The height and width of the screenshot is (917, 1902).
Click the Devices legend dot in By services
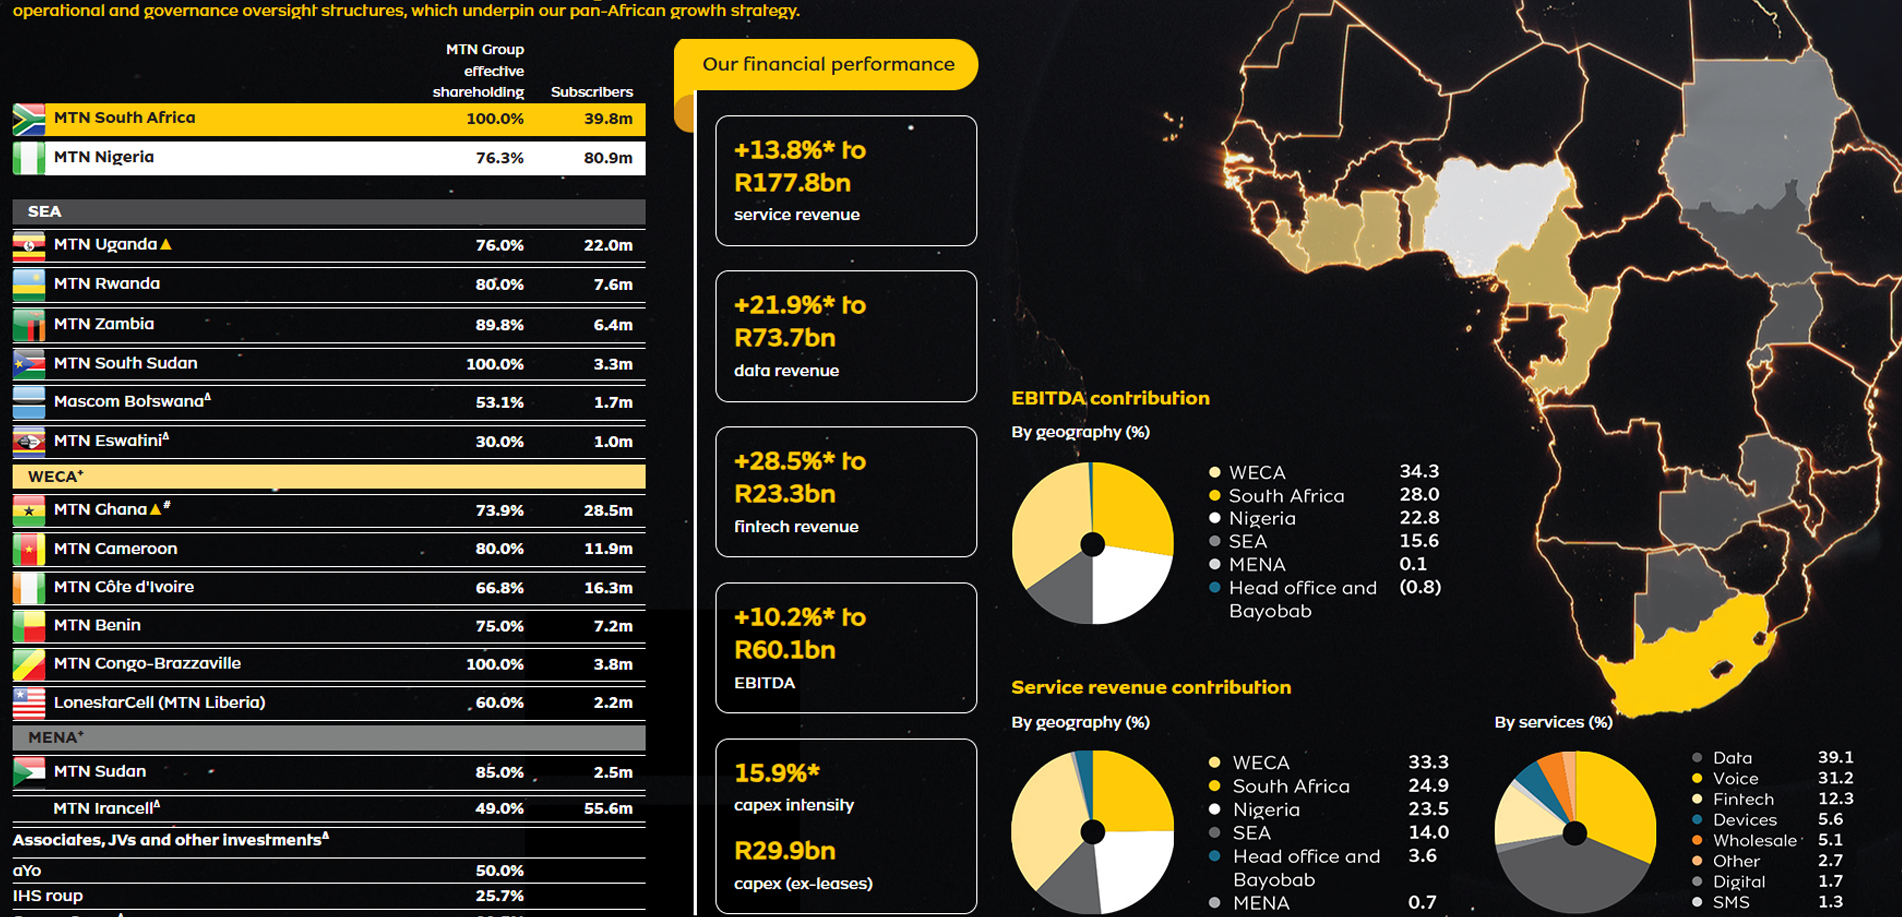coord(1697,820)
